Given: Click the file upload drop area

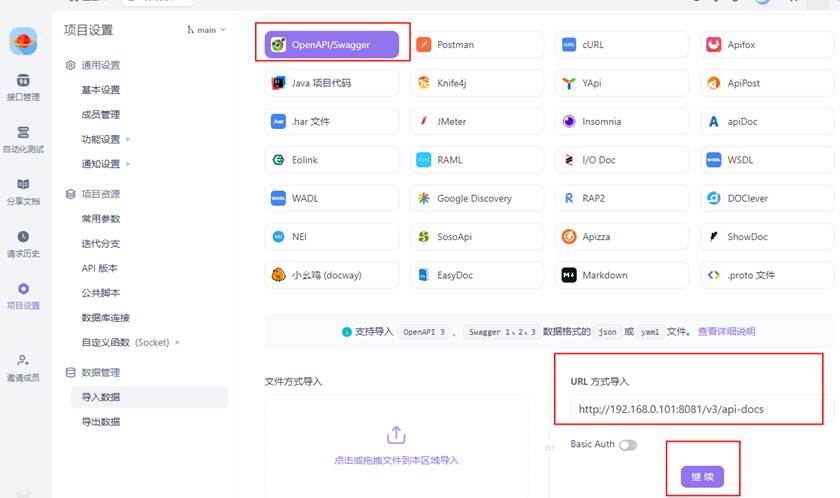Looking at the screenshot, I should [x=396, y=446].
